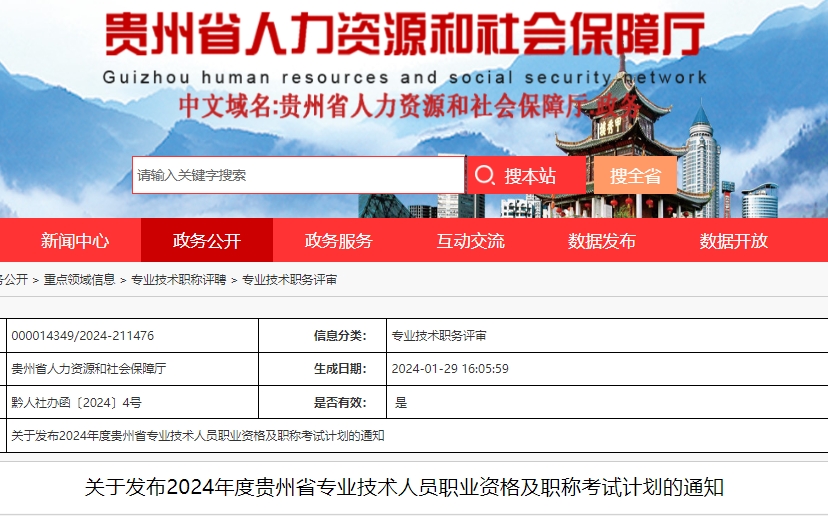Click the magnifier icon in 搜本站 button
828x516 pixels.
tap(485, 176)
